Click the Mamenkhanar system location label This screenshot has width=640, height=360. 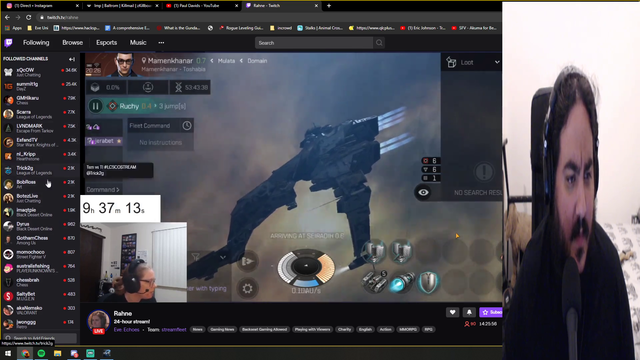click(170, 60)
